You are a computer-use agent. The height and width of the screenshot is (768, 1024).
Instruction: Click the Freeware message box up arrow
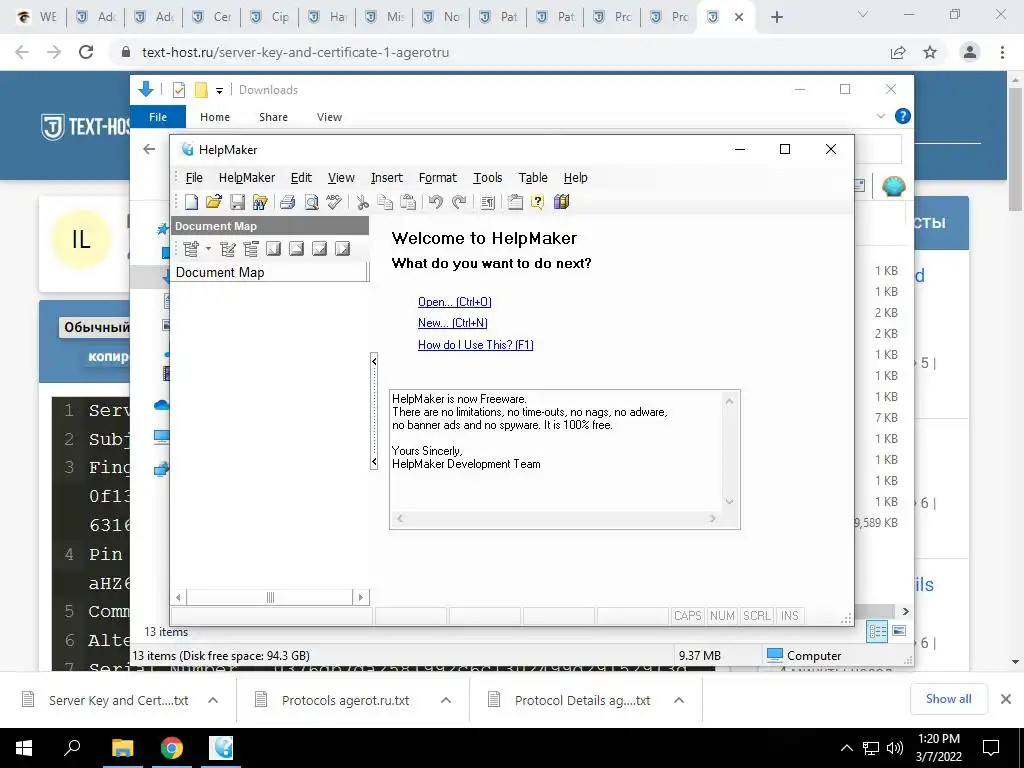click(x=729, y=401)
